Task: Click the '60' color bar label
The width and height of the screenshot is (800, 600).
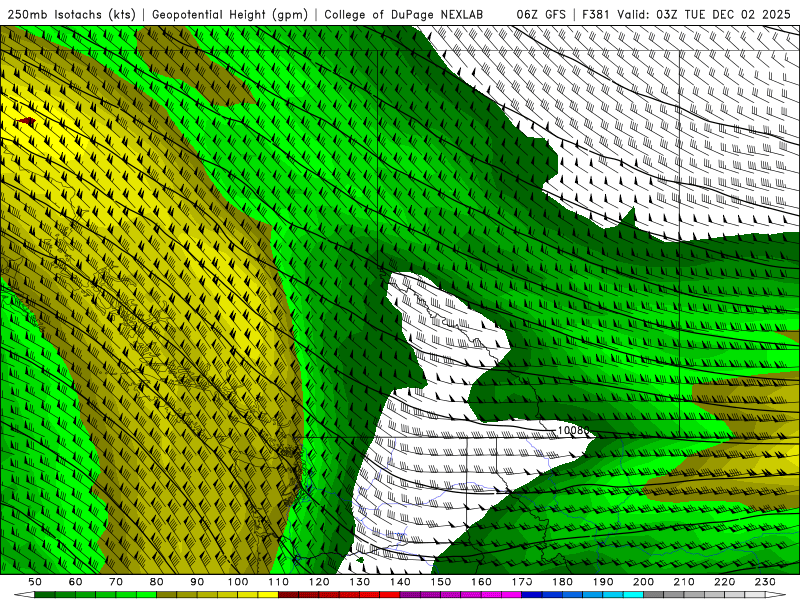Action: click(76, 582)
